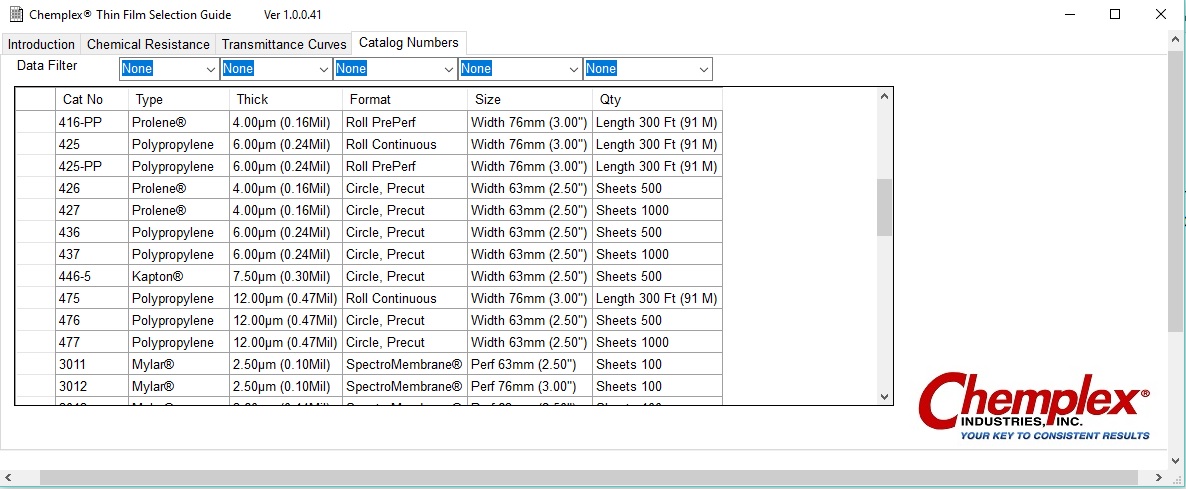This screenshot has height=489, width=1186.
Task: Select cell '477'
Action: coord(92,342)
